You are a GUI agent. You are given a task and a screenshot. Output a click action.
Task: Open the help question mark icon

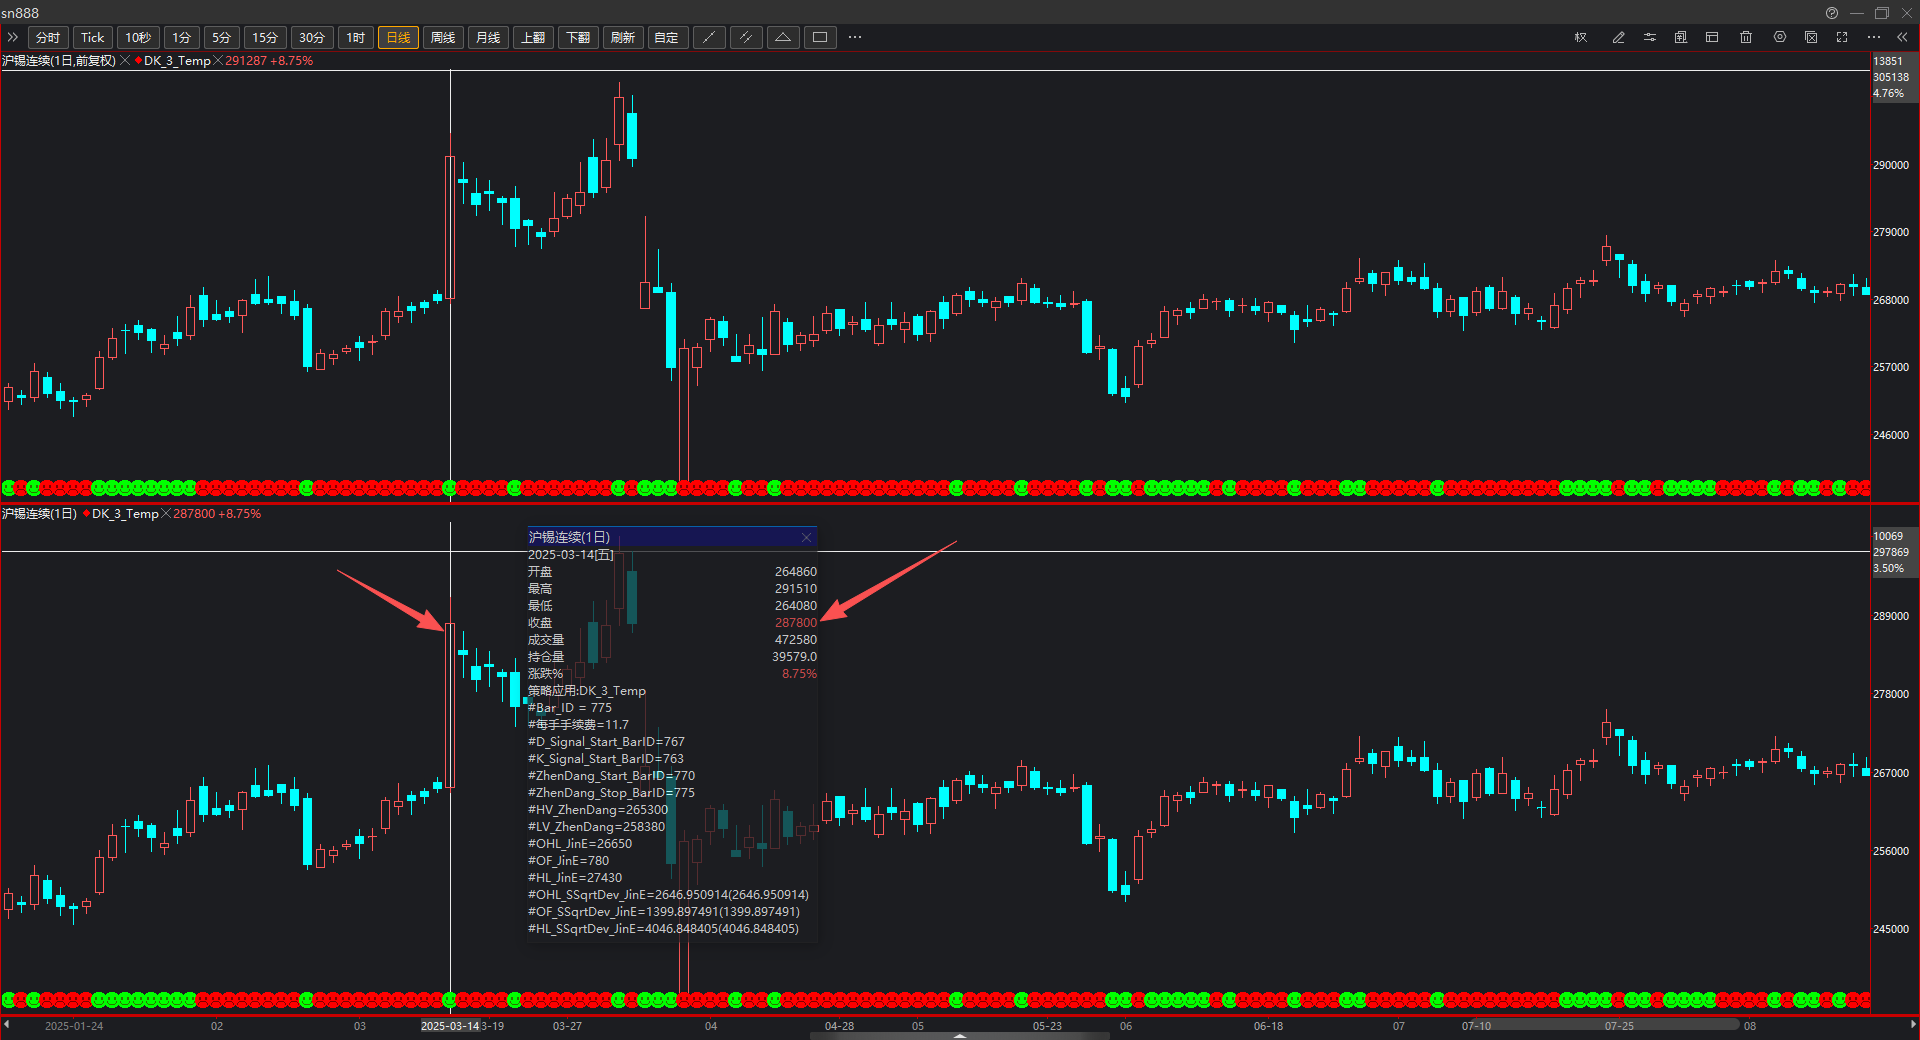(x=1831, y=13)
